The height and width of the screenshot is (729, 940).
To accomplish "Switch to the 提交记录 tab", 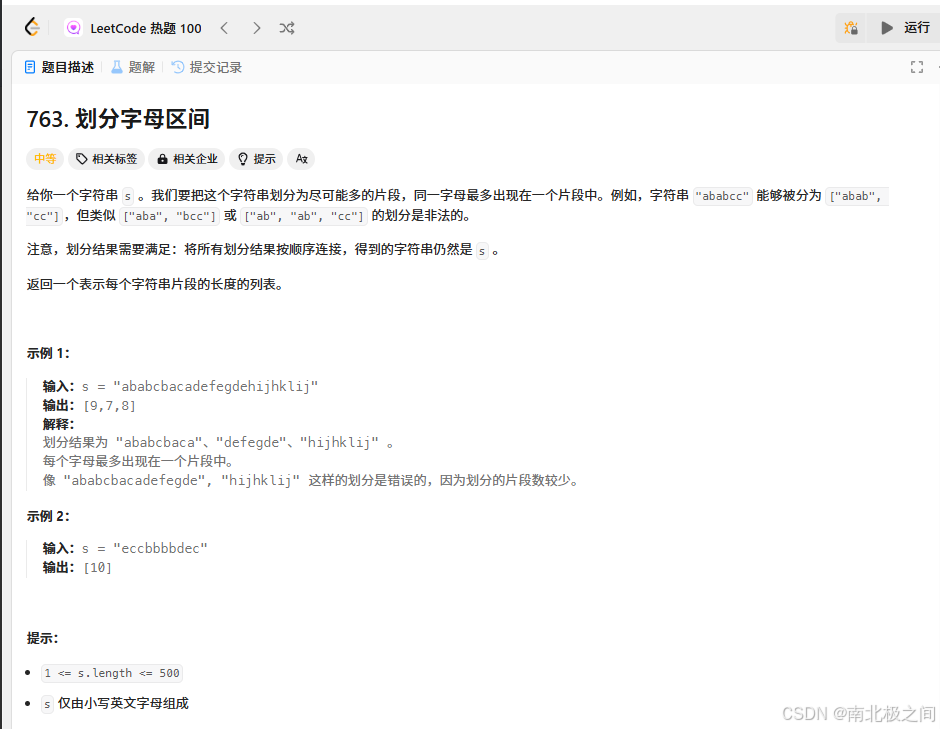I will (207, 67).
